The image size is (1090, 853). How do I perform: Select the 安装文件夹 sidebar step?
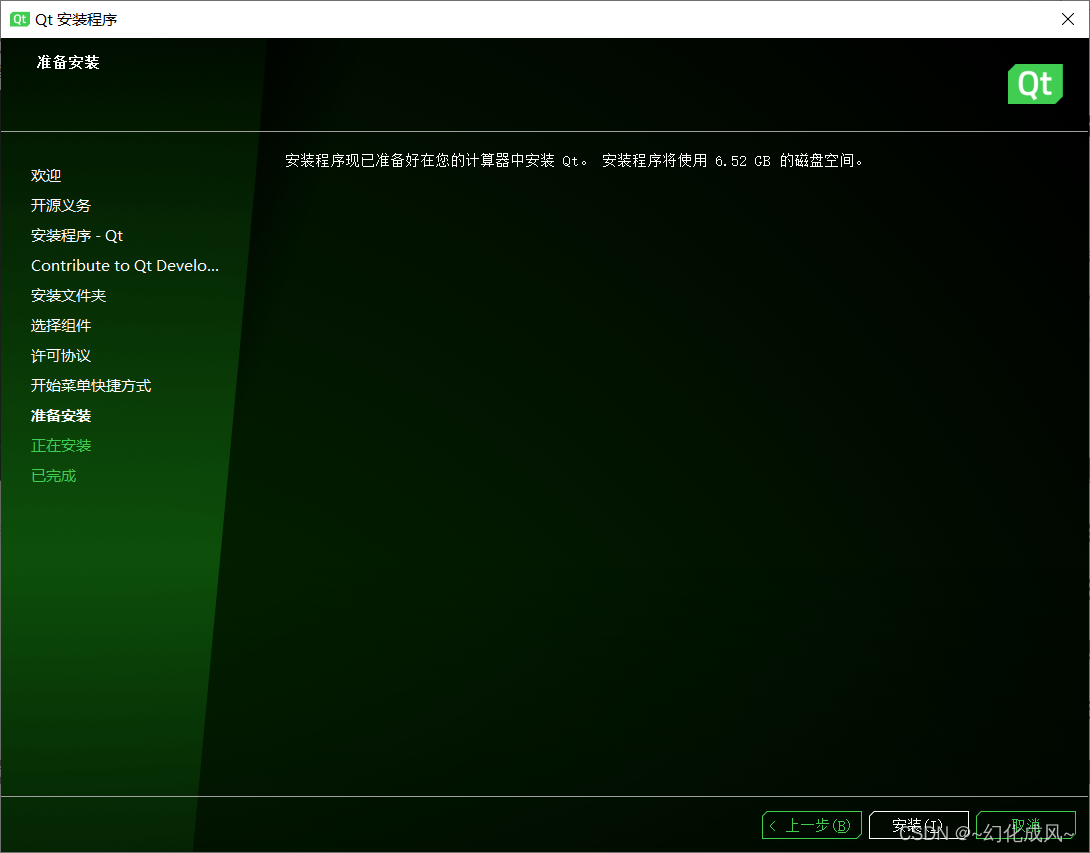click(69, 295)
